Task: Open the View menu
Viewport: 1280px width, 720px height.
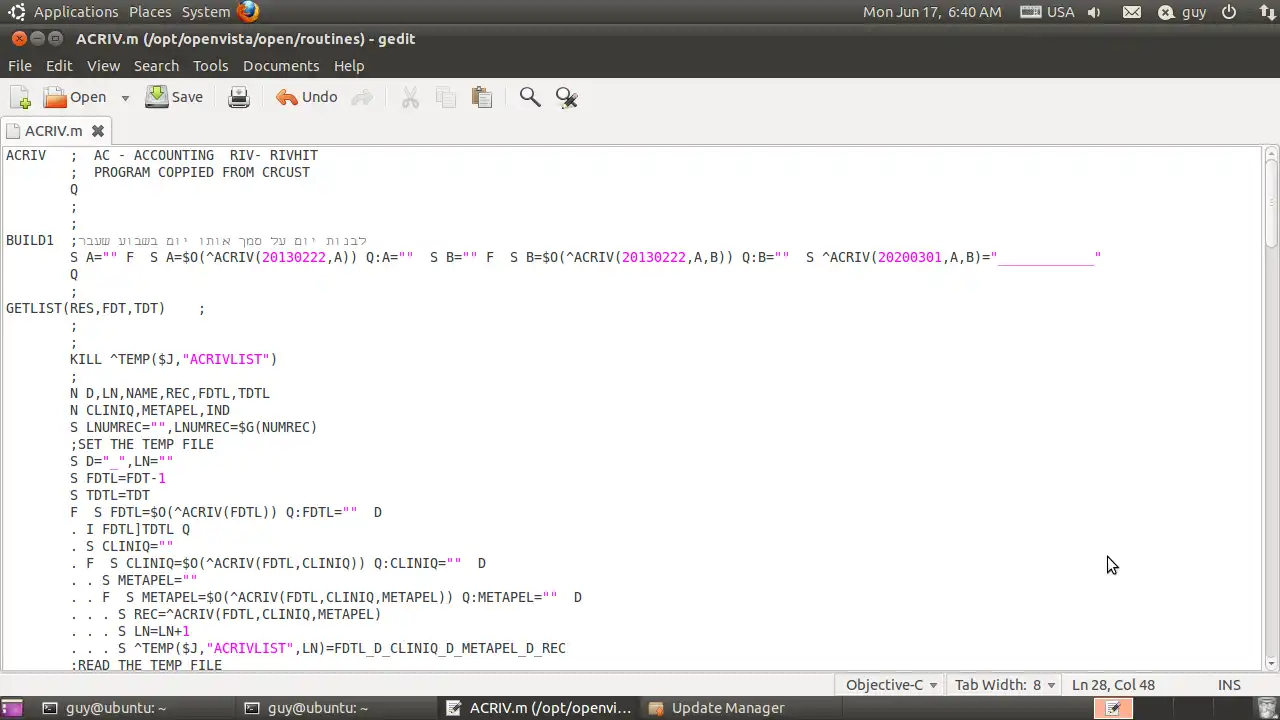Action: [103, 66]
